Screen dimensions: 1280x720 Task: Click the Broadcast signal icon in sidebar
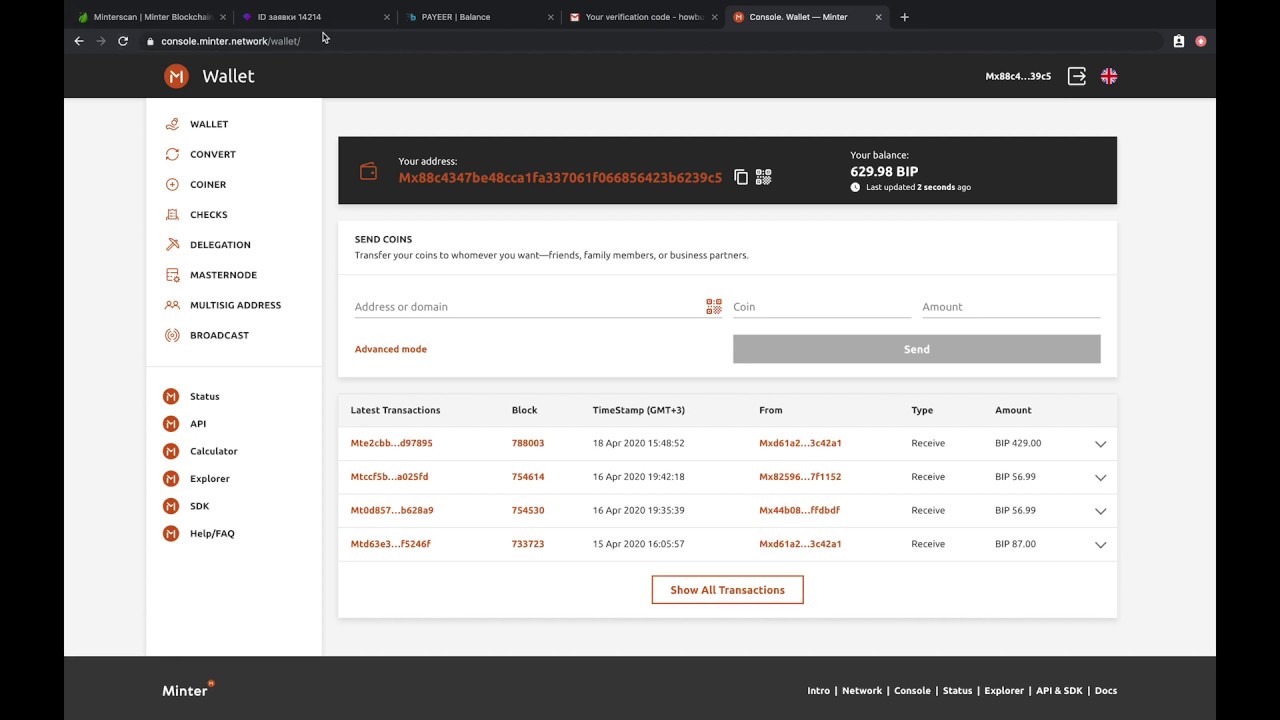point(172,335)
